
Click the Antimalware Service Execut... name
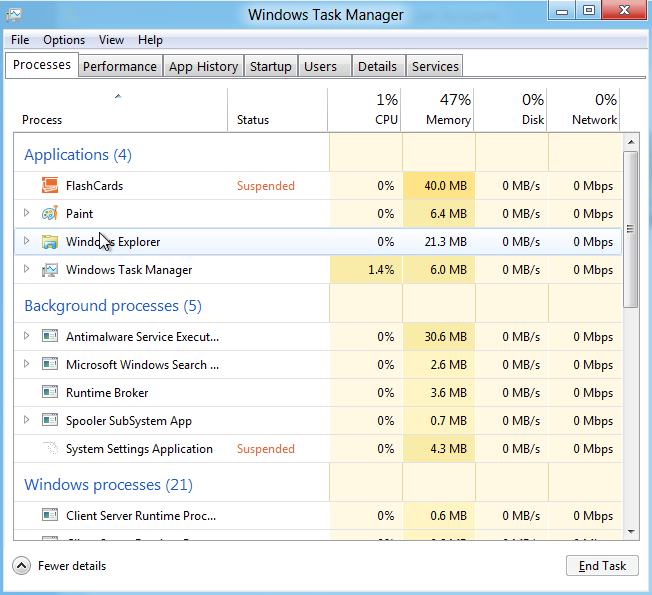click(142, 336)
